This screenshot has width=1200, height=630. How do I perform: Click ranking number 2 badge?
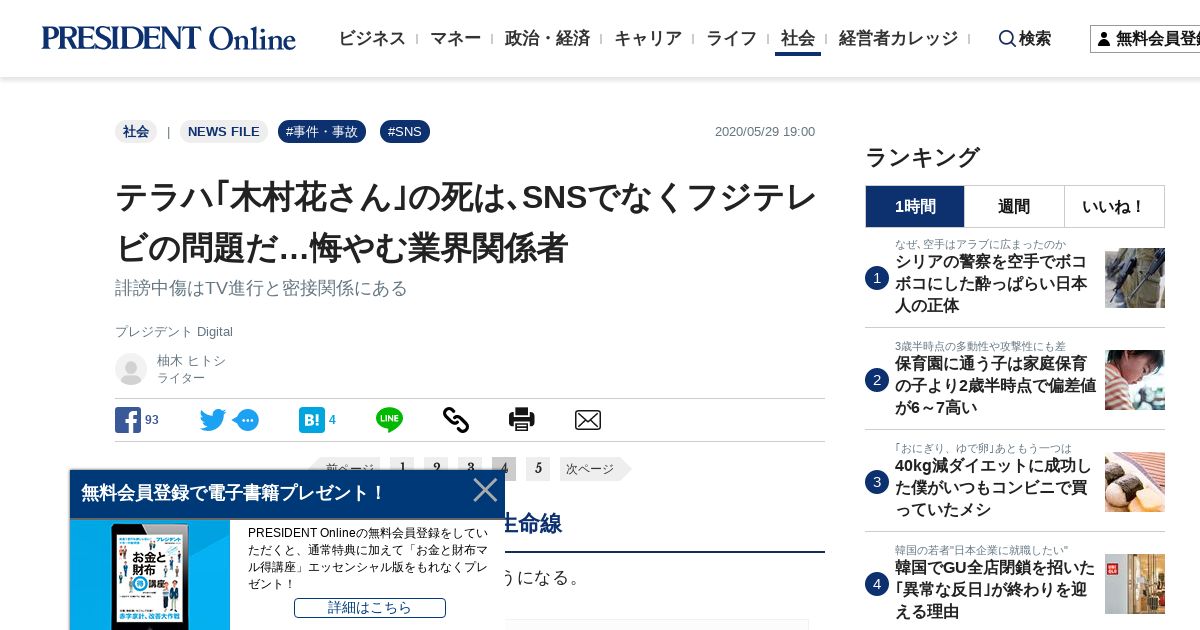click(877, 380)
